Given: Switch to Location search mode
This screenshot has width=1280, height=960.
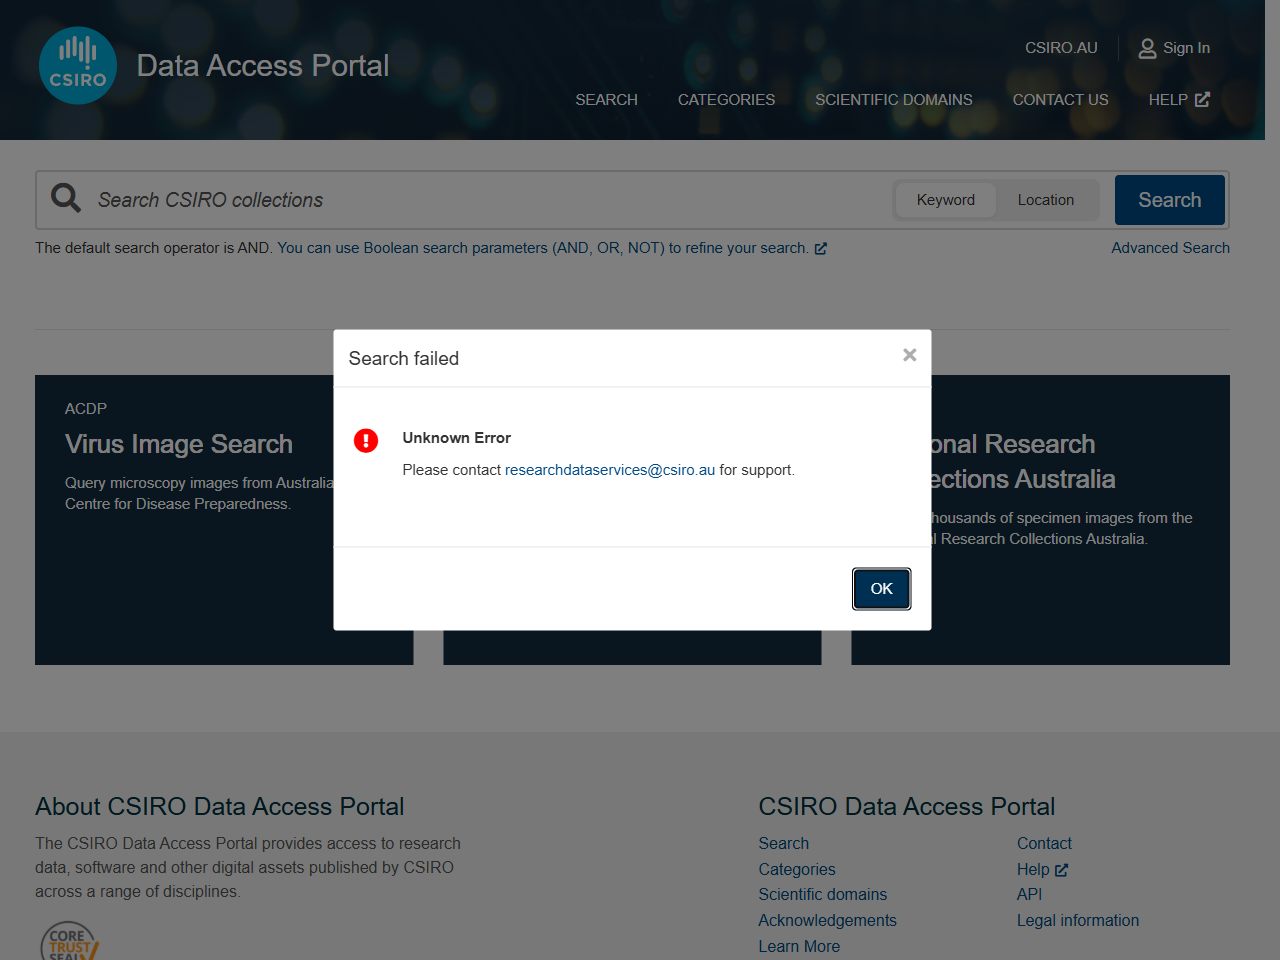Looking at the screenshot, I should [1046, 199].
